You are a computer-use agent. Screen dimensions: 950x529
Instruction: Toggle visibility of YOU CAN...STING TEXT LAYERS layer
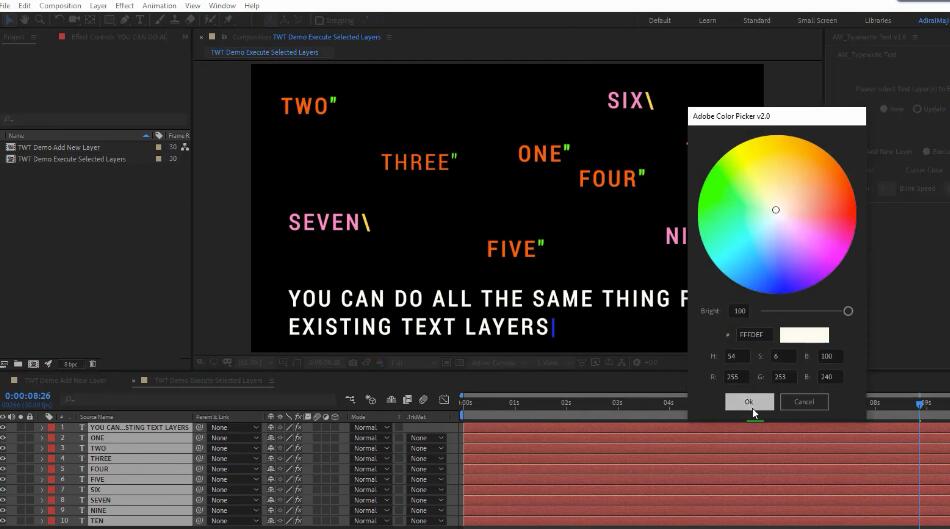(4, 427)
